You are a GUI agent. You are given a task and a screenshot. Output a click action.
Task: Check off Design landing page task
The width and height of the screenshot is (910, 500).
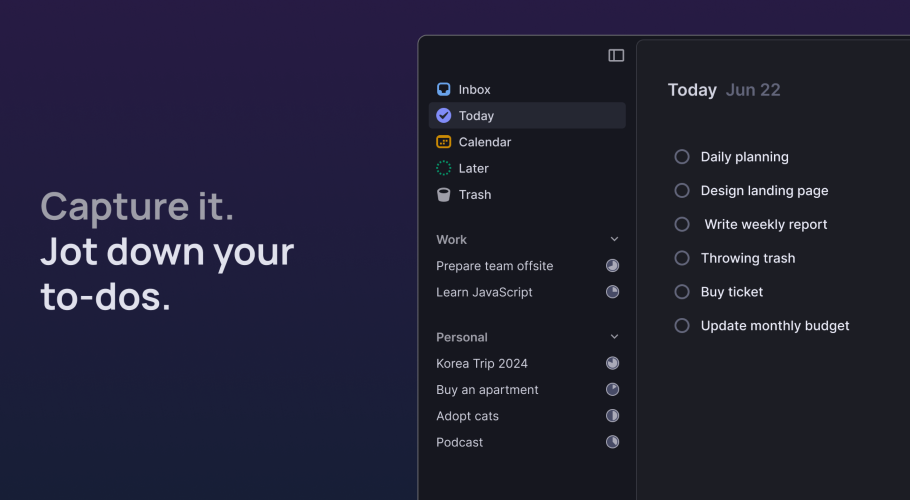point(682,190)
